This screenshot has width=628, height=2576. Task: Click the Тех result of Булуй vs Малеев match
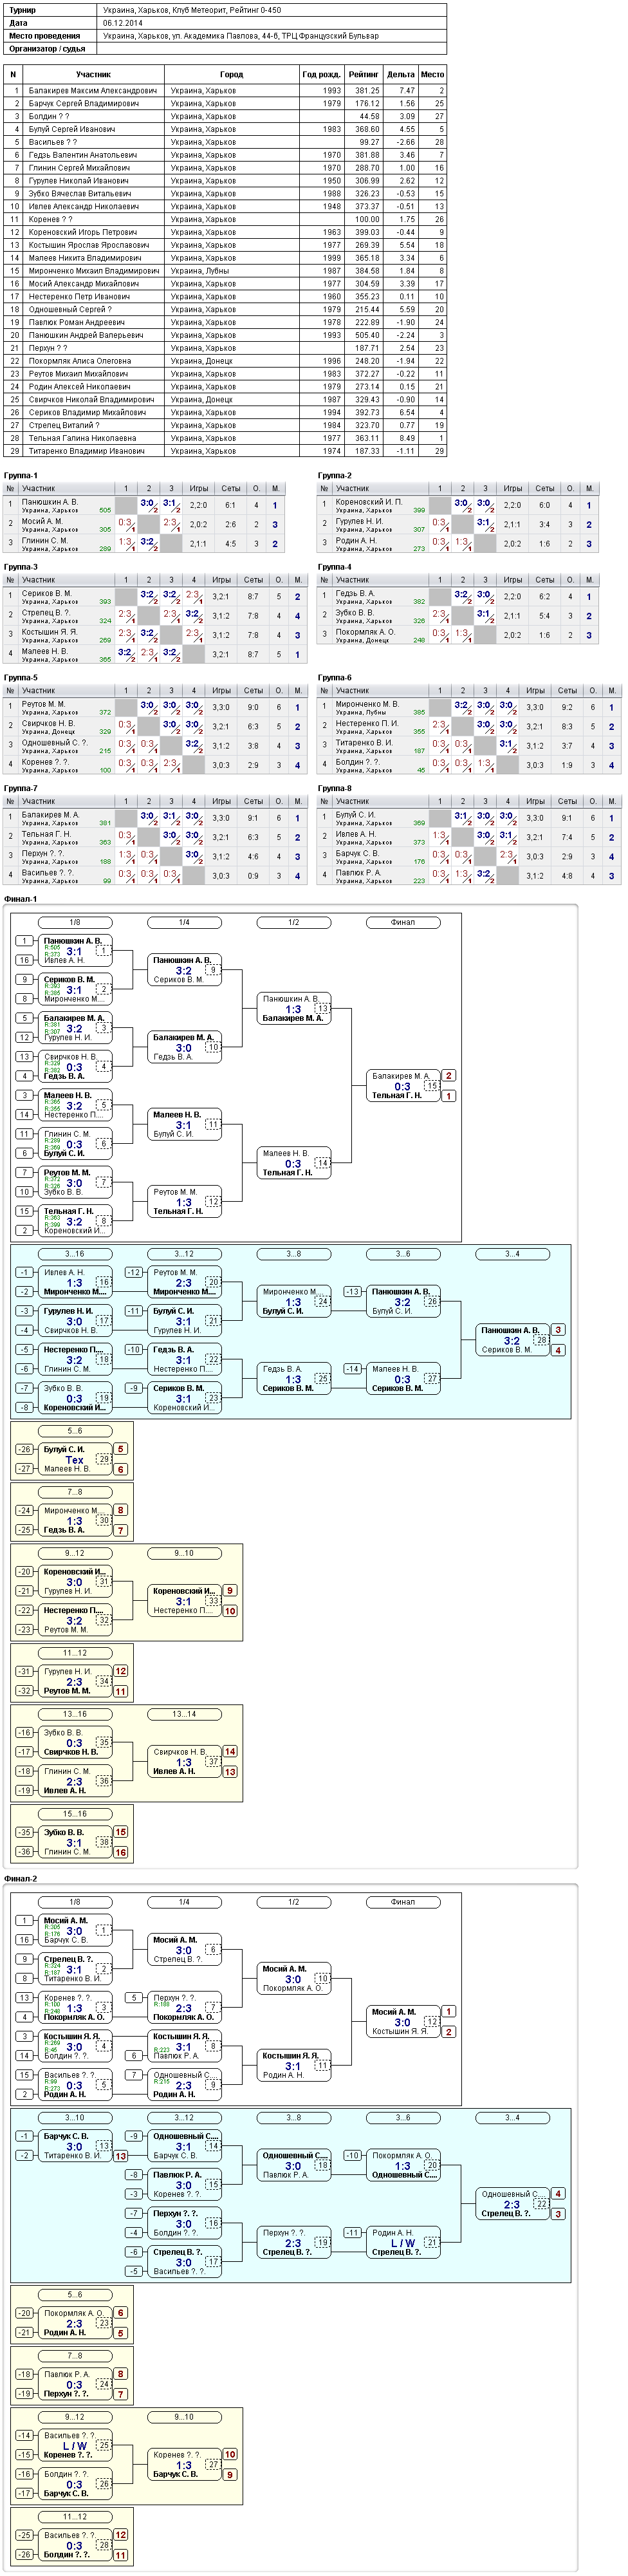[75, 1459]
